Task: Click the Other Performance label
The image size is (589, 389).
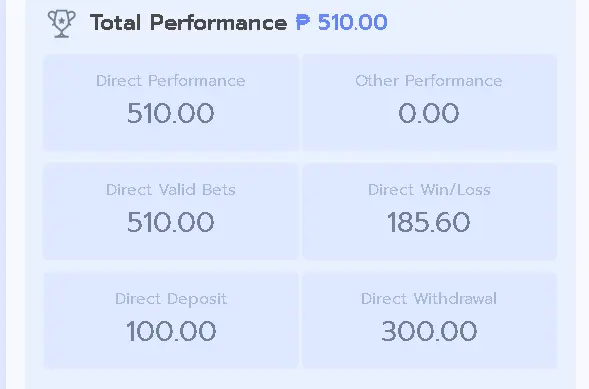Action: 429,81
